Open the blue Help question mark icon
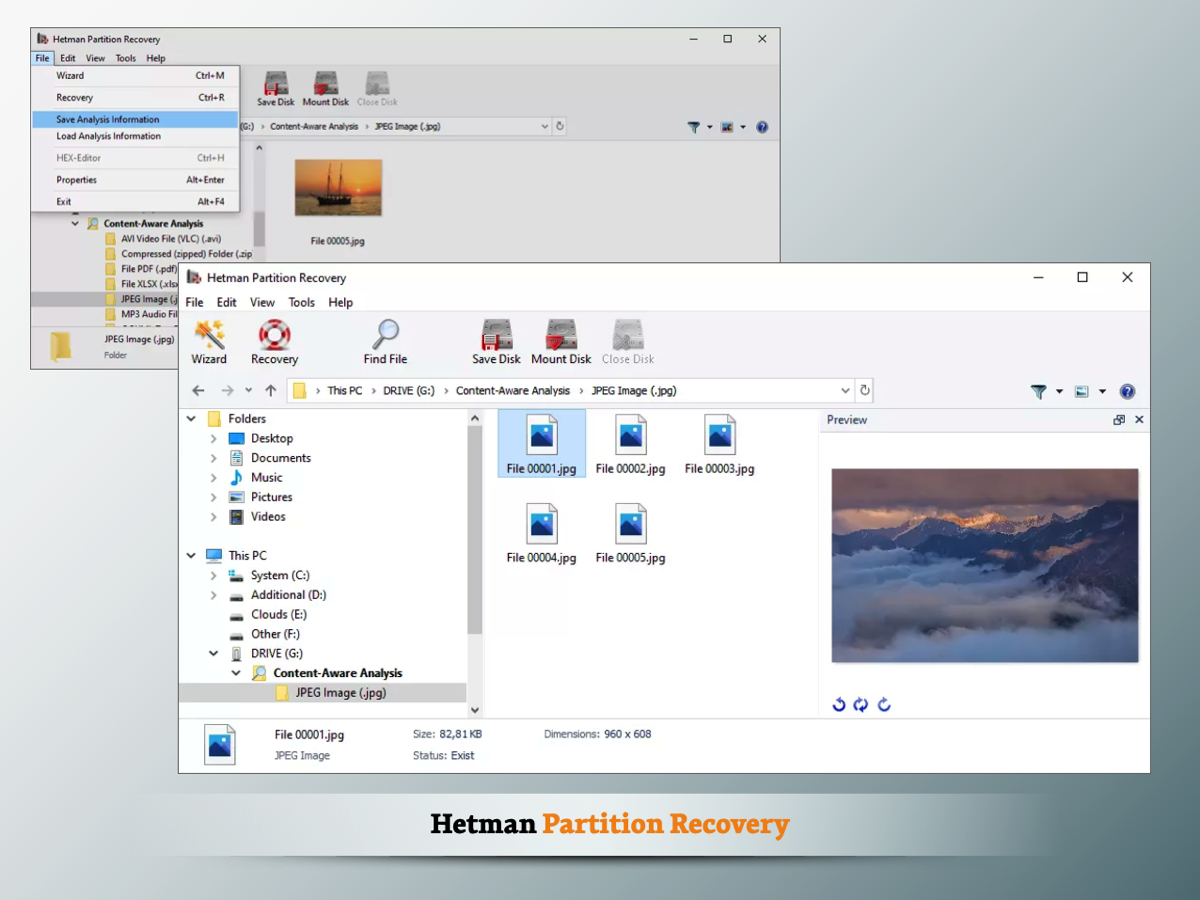The width and height of the screenshot is (1200, 900). click(x=1127, y=391)
